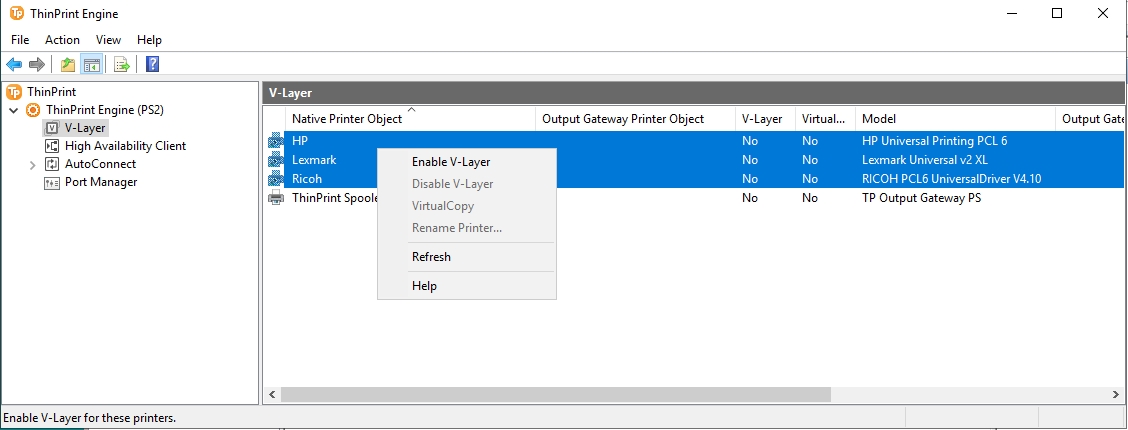Click Help in the context menu
Image resolution: width=1128 pixels, height=430 pixels.
pos(424,286)
